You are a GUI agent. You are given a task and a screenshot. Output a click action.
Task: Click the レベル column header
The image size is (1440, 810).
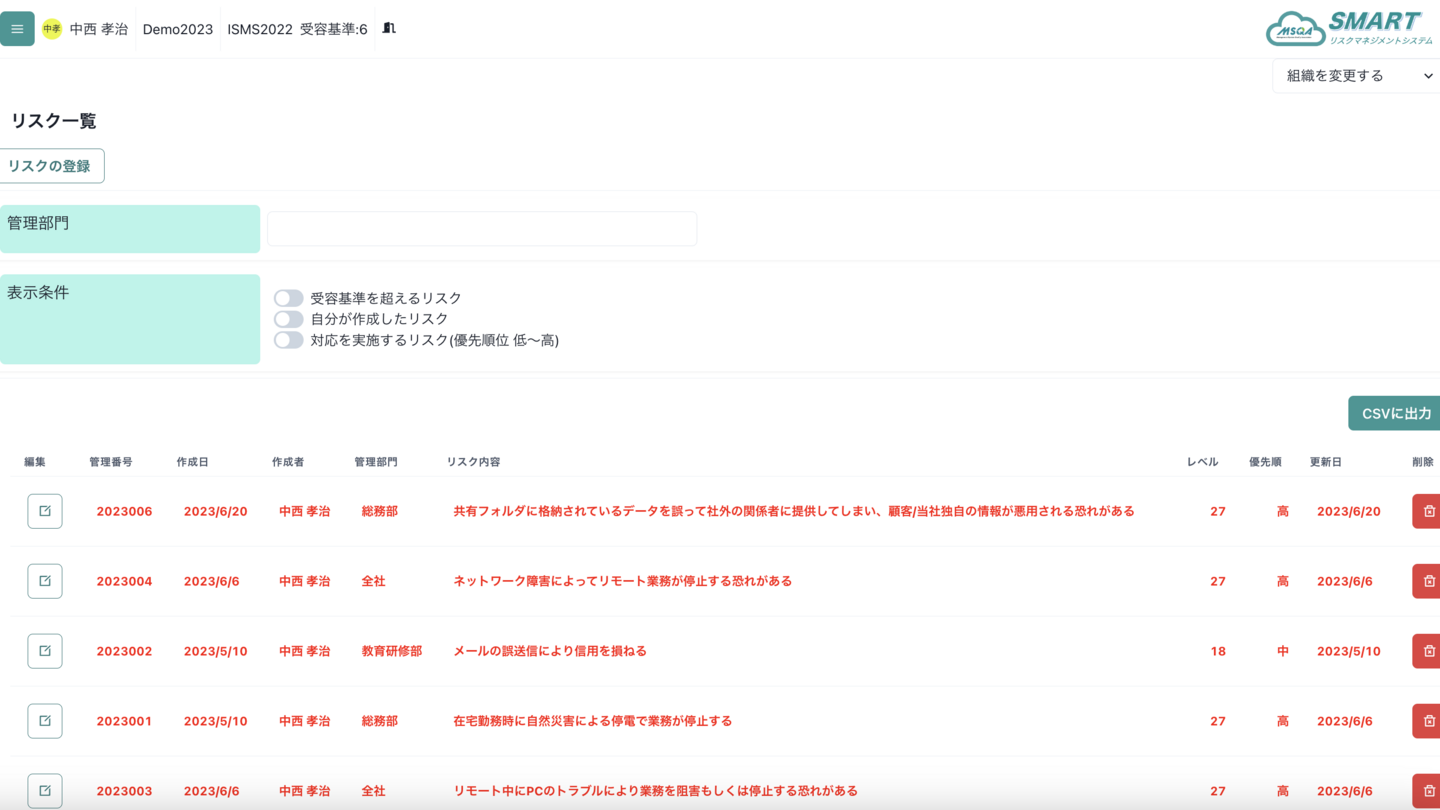(1202, 462)
